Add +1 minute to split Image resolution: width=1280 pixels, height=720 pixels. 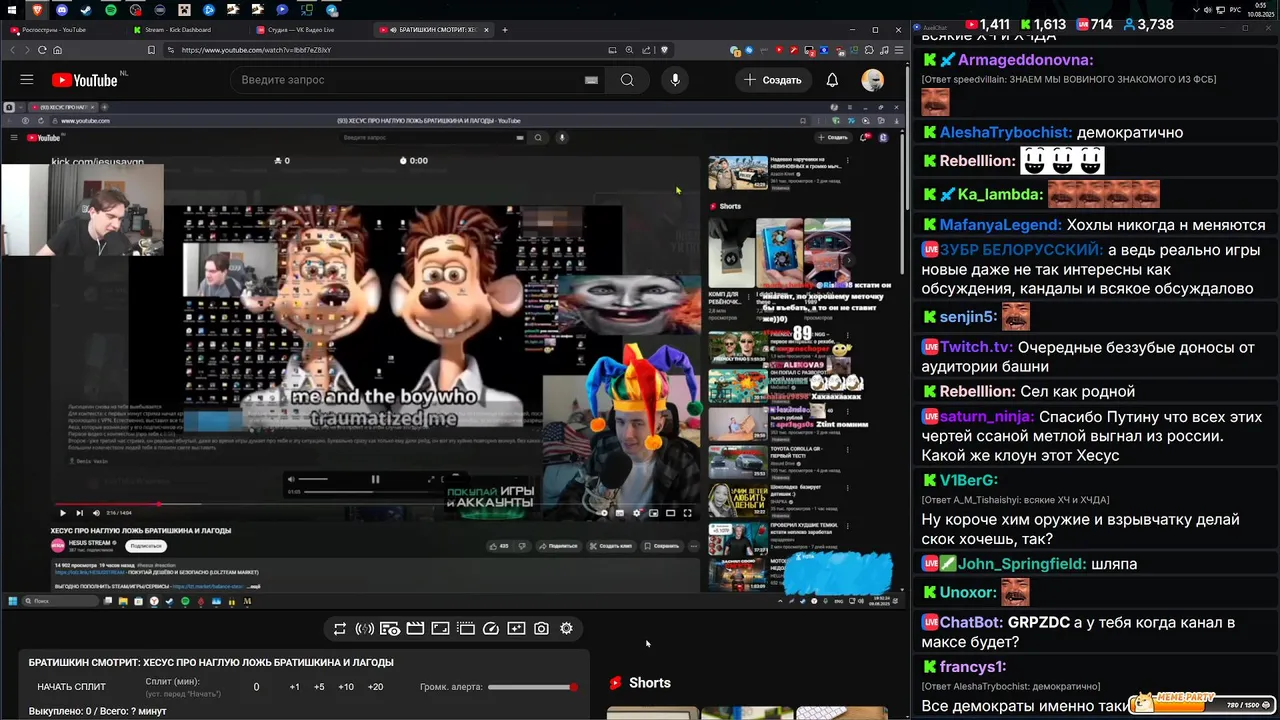(x=294, y=687)
